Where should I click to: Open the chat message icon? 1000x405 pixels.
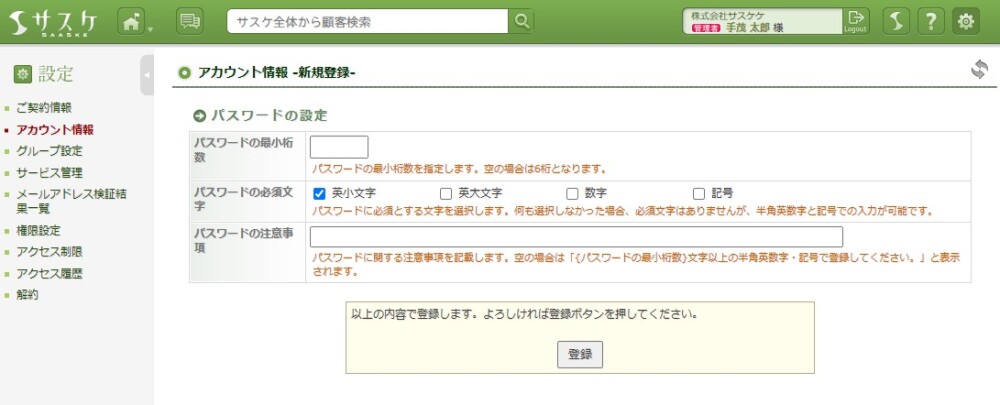coord(189,21)
